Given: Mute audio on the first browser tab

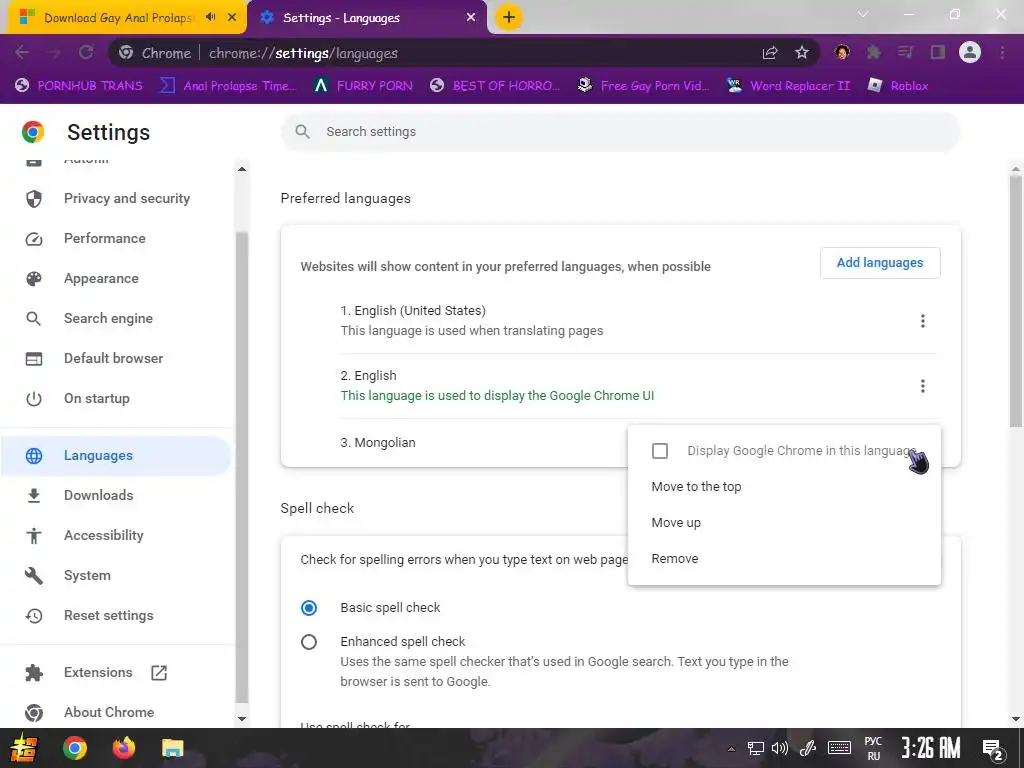Looking at the screenshot, I should click(210, 17).
